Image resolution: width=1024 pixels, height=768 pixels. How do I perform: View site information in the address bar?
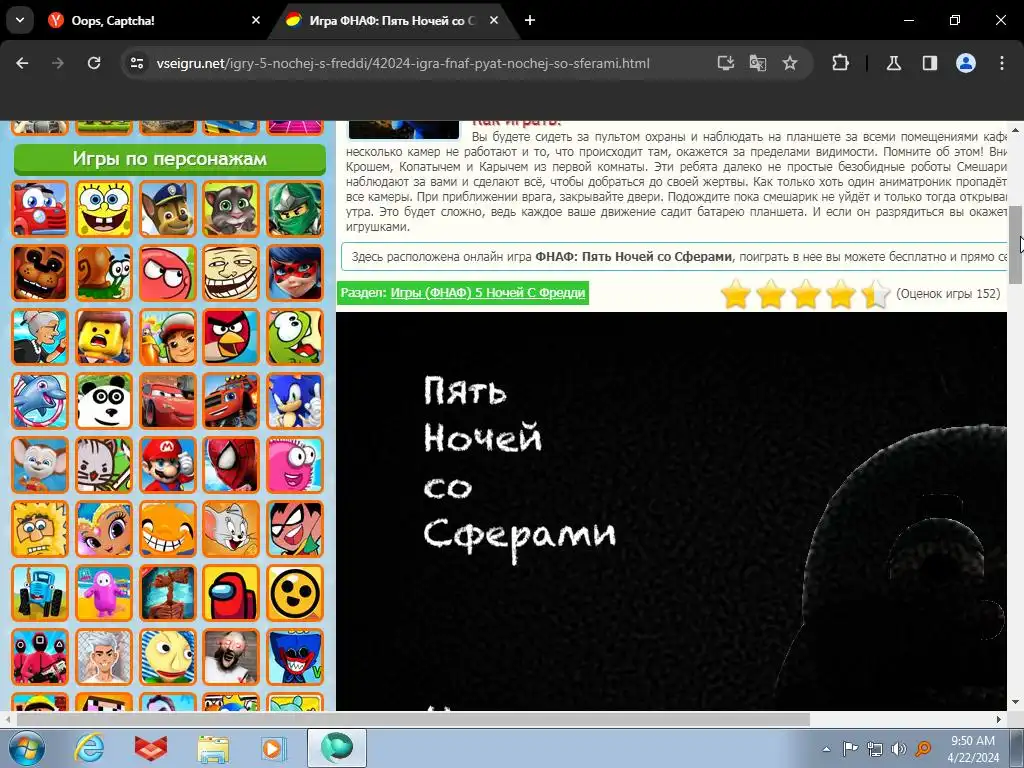pyautogui.click(x=137, y=63)
